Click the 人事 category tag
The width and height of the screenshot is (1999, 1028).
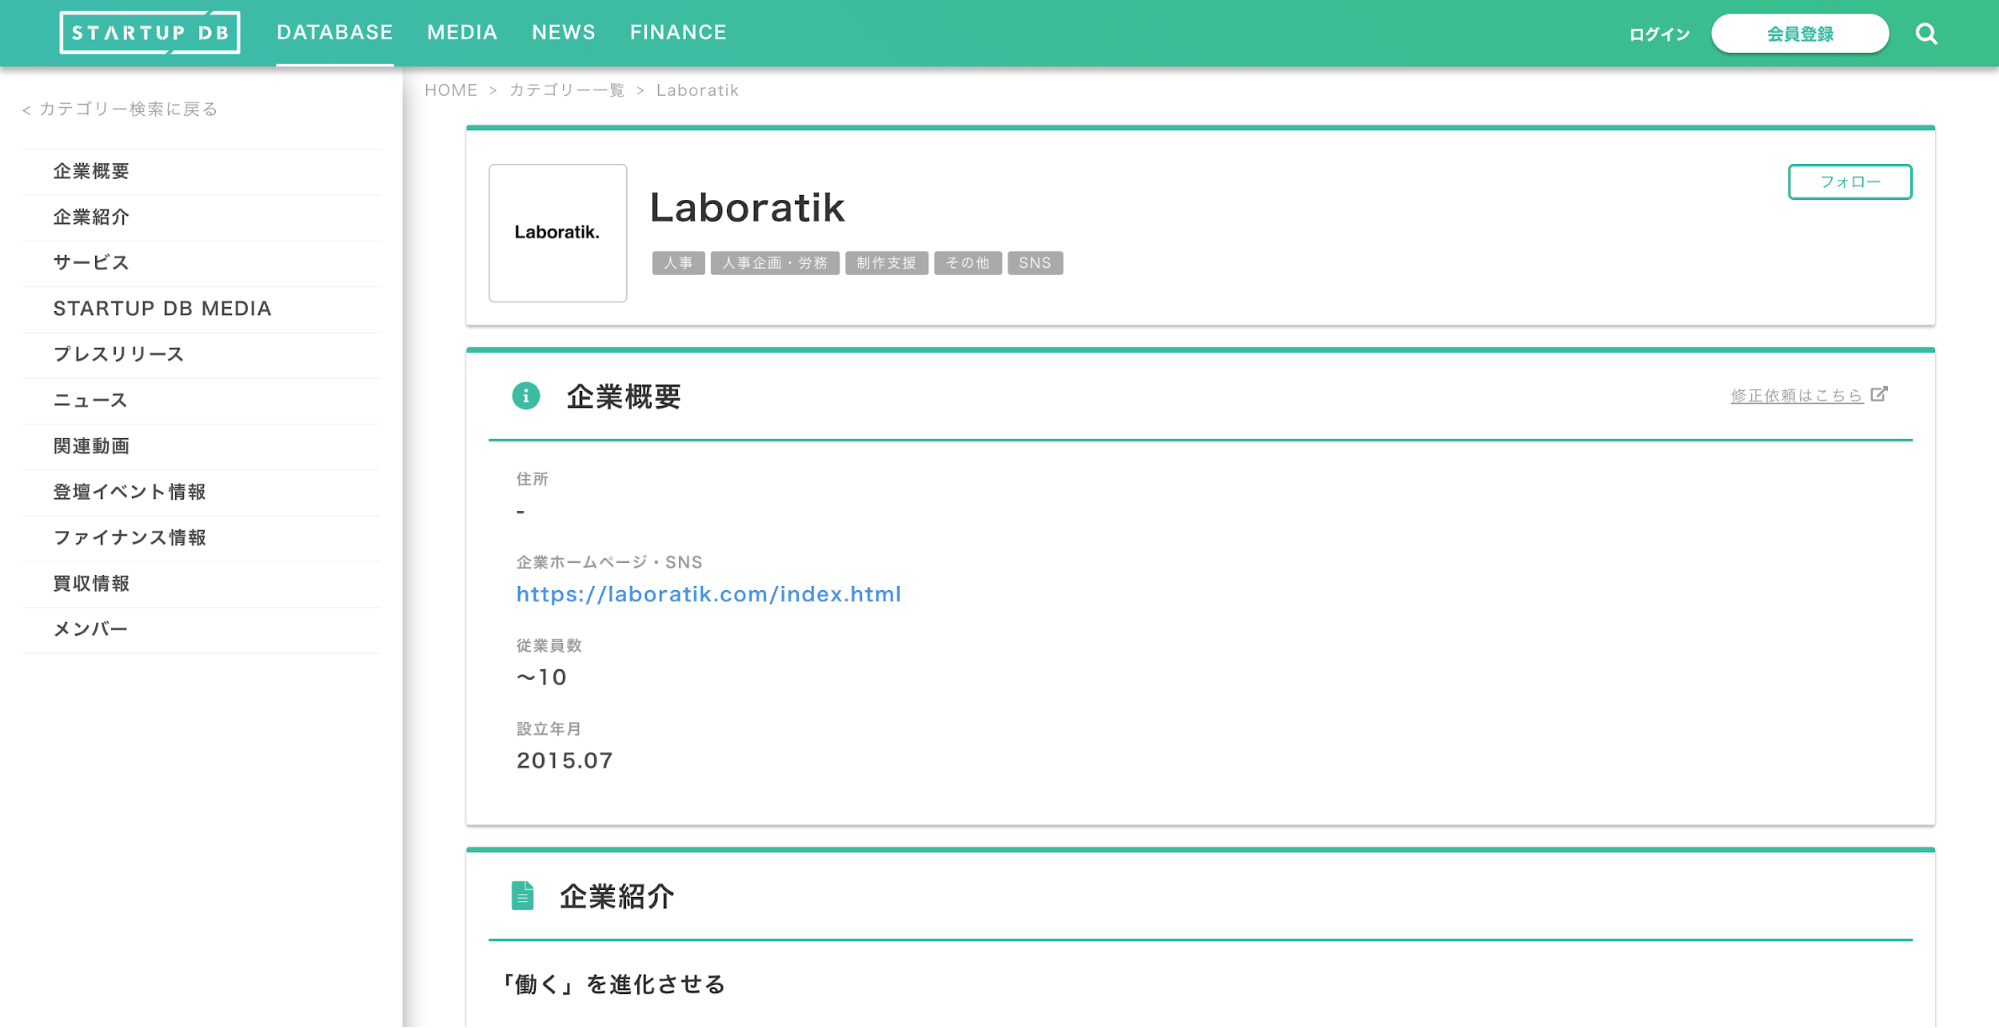678,263
